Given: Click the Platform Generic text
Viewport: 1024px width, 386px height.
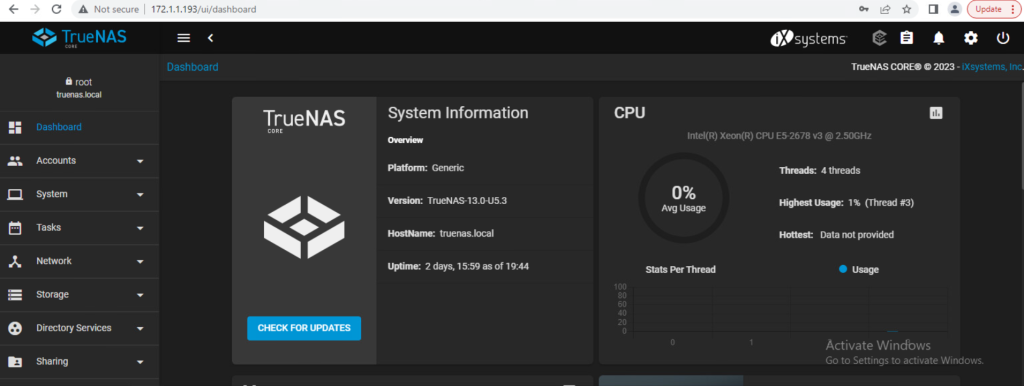Looking at the screenshot, I should [x=426, y=168].
